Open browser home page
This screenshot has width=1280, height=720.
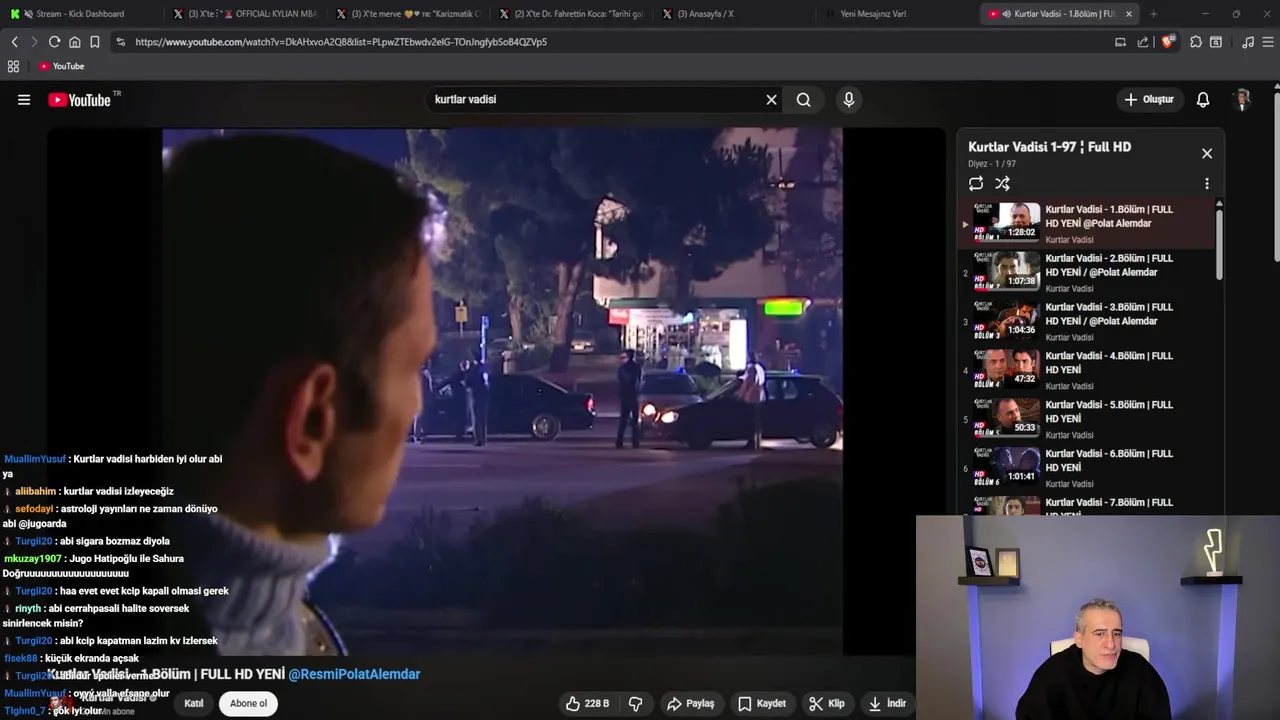(74, 42)
